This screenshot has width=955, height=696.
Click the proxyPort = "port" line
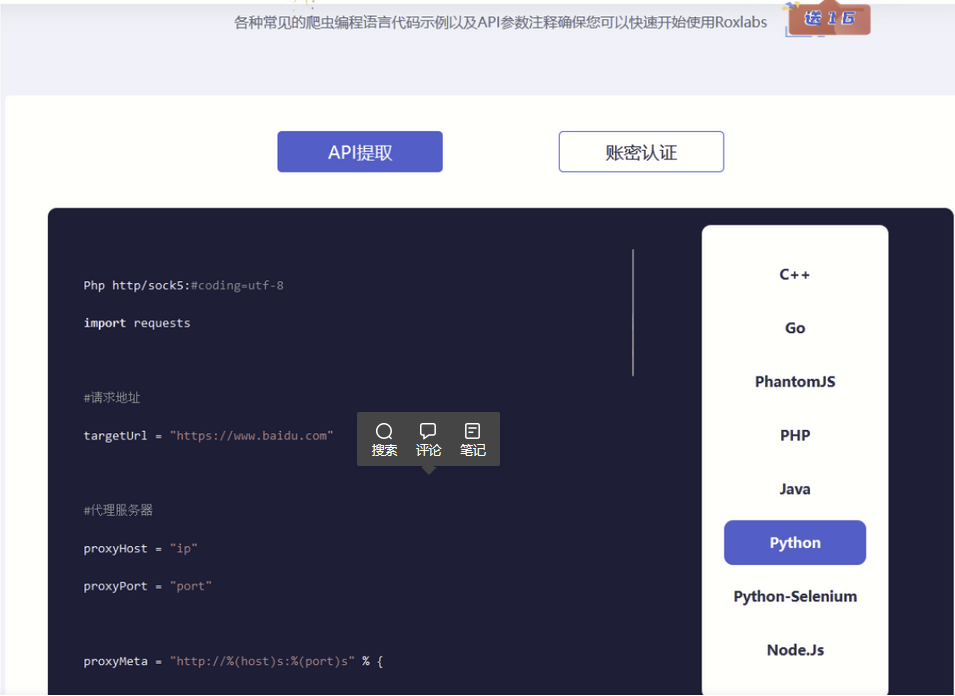pyautogui.click(x=147, y=586)
